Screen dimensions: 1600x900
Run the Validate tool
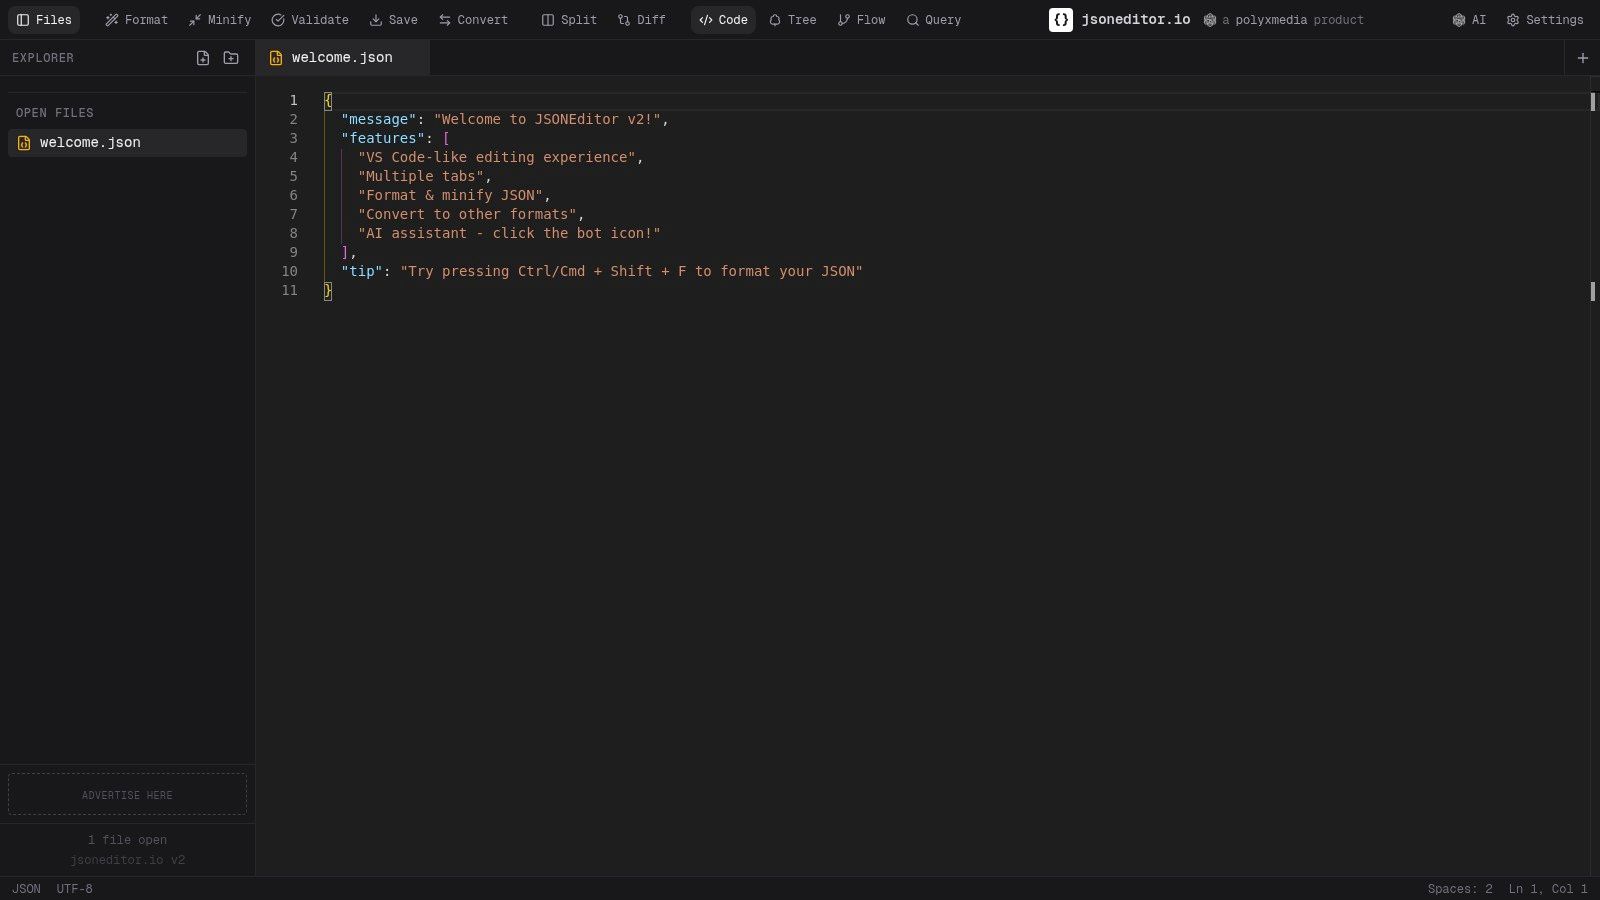click(310, 20)
